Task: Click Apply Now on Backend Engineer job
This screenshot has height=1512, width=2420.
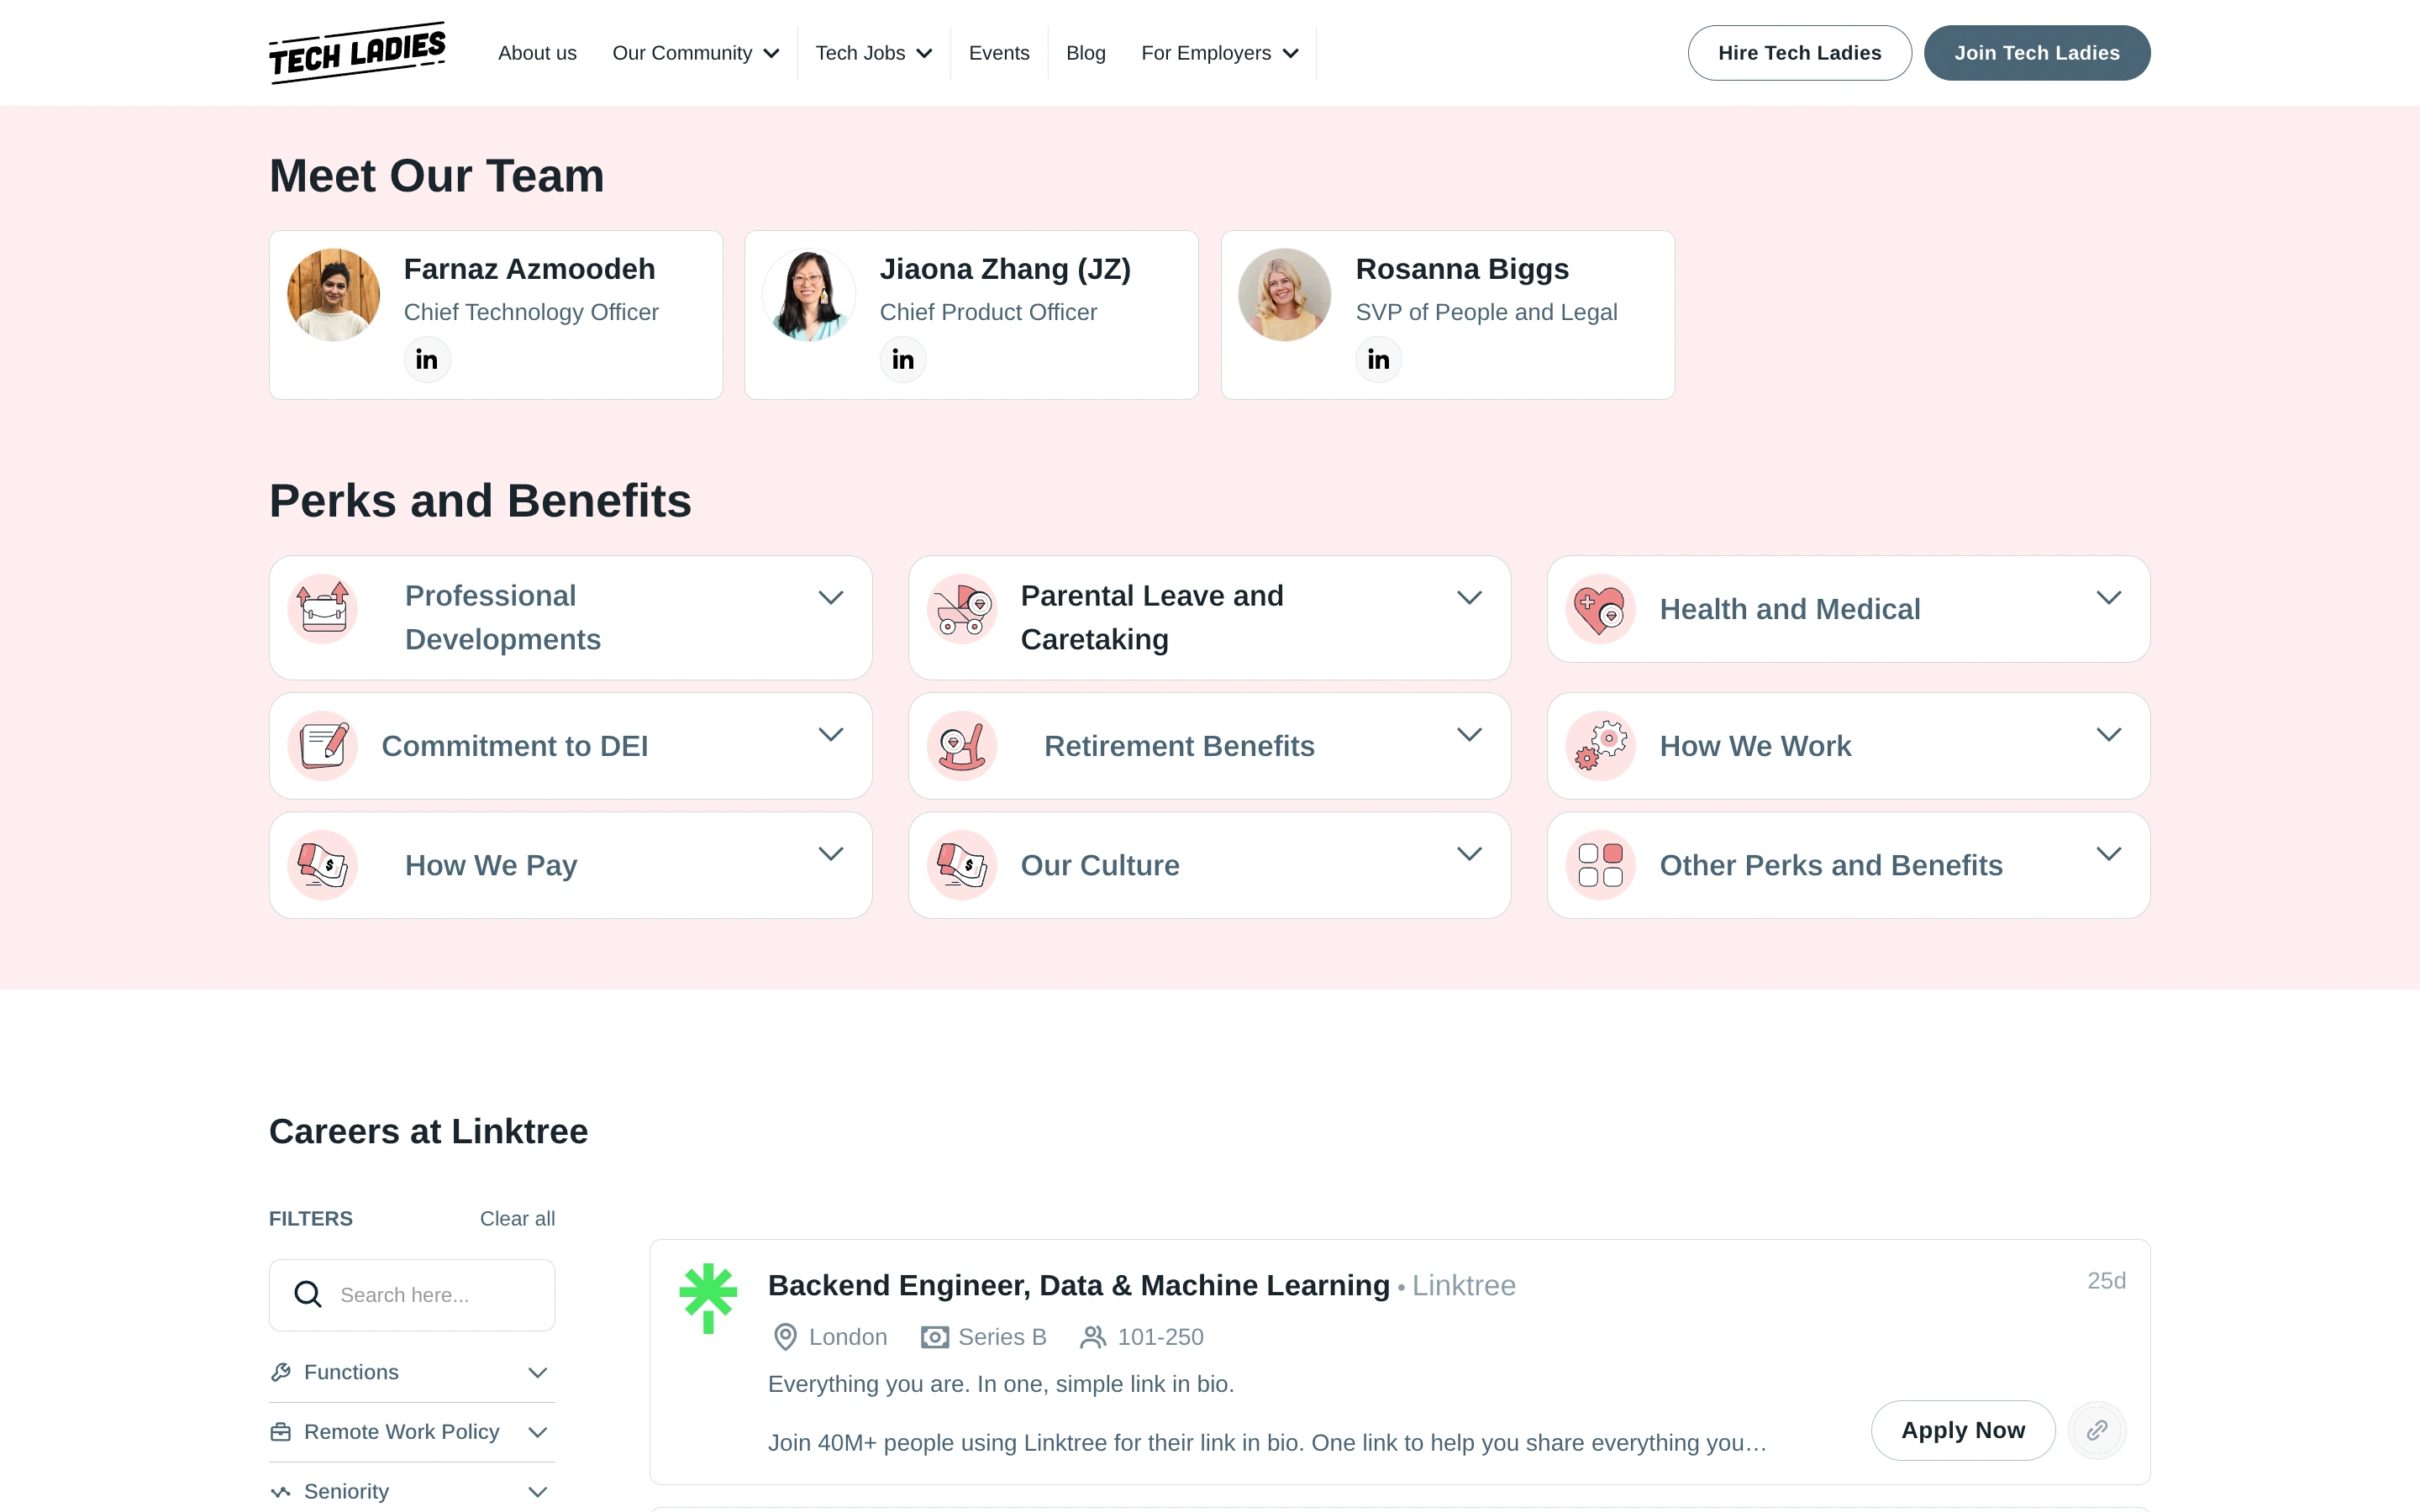Action: click(1962, 1430)
